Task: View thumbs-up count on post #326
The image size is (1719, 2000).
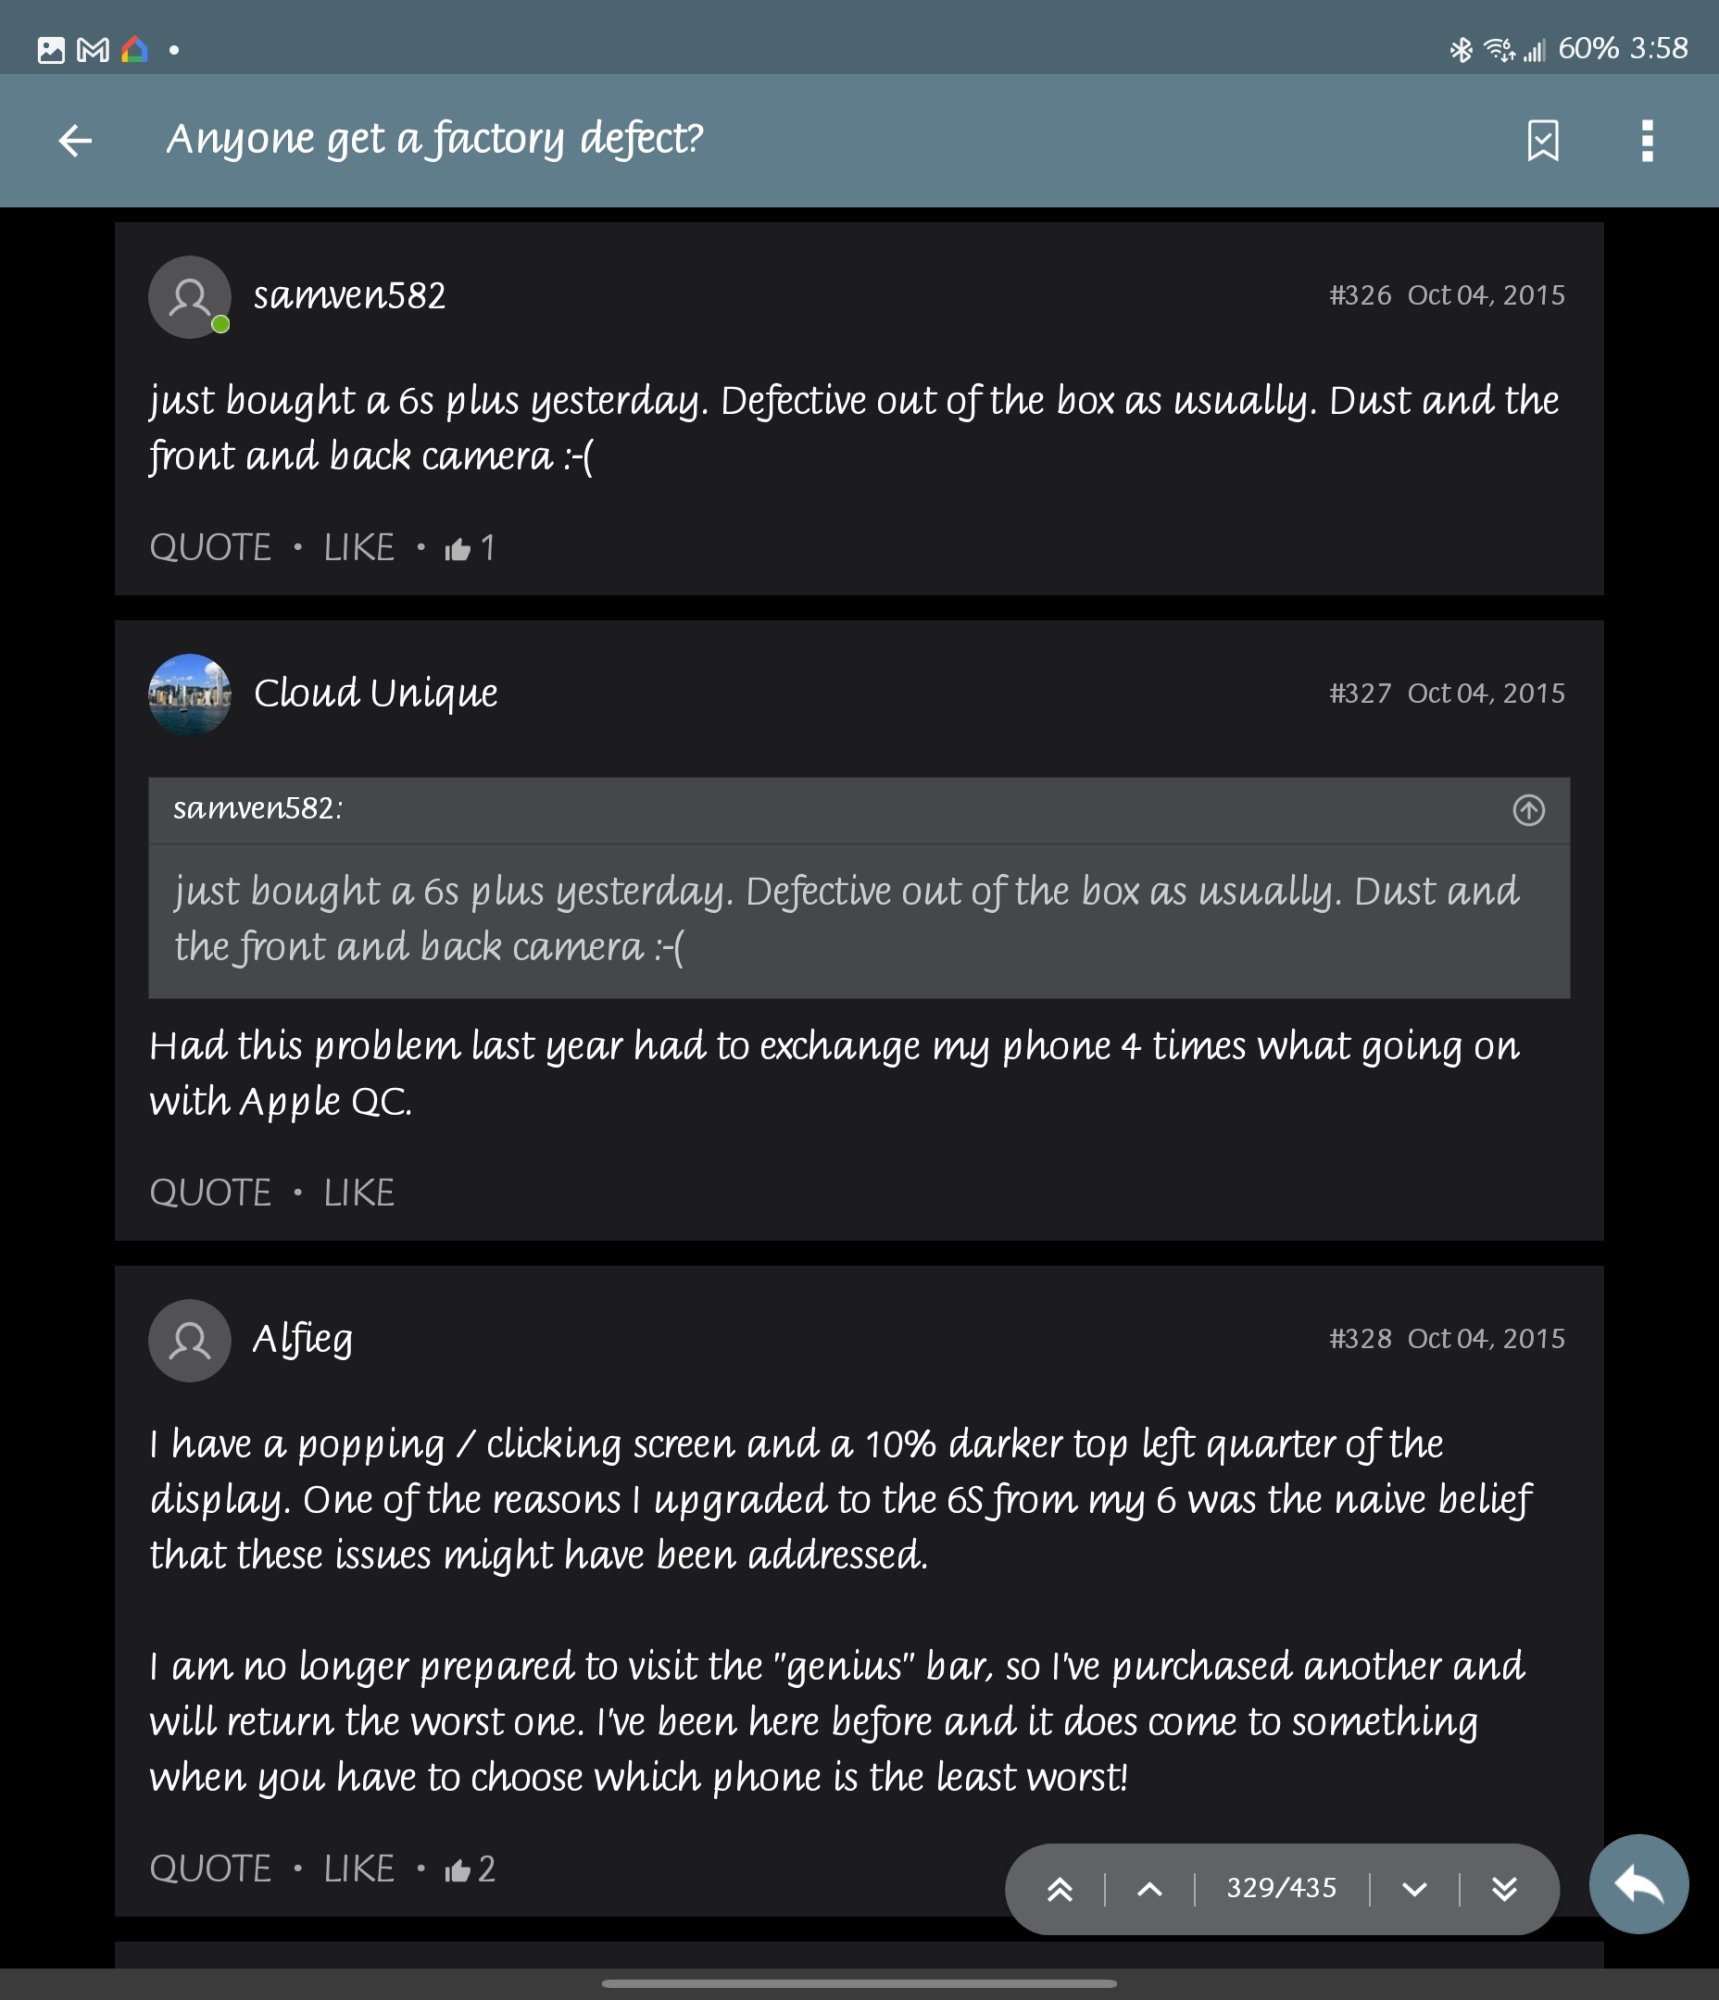Action: tap(470, 548)
